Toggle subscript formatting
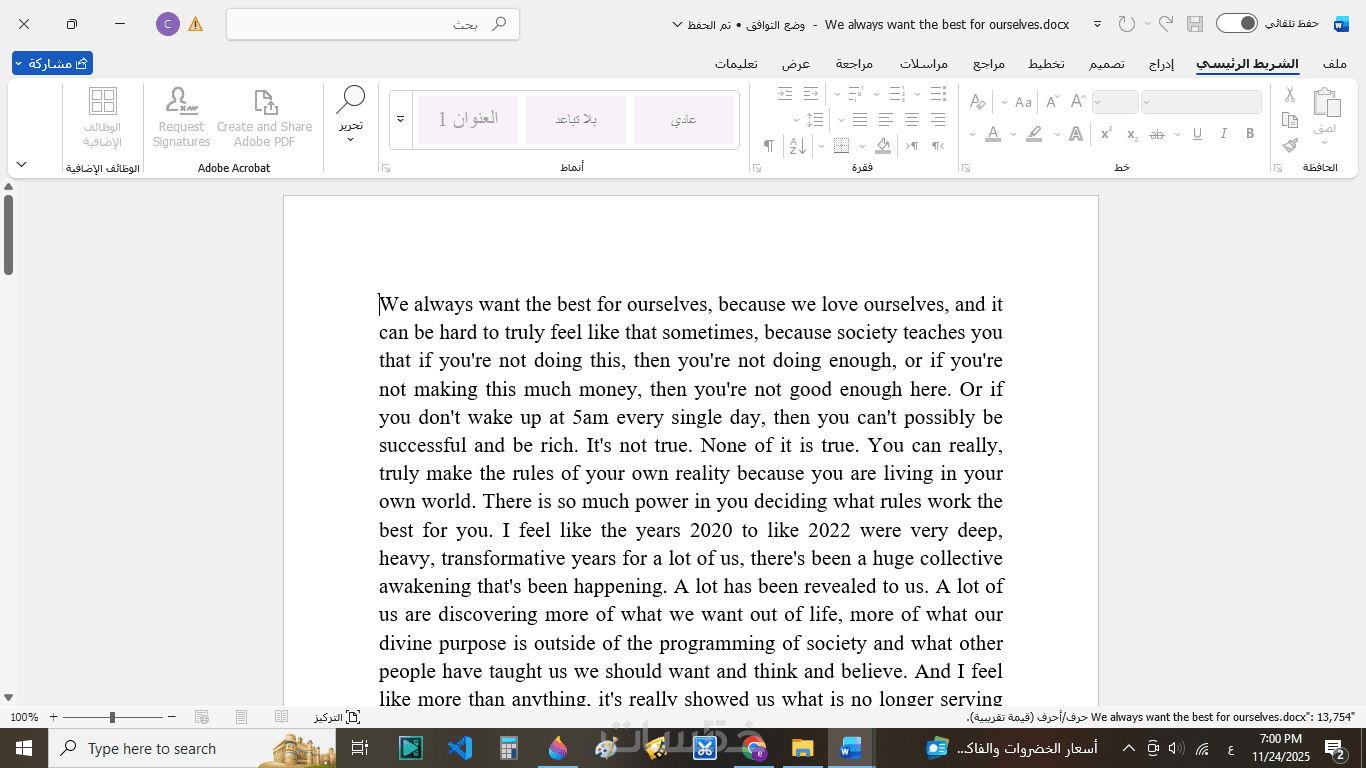This screenshot has width=1366, height=768. pyautogui.click(x=1132, y=134)
